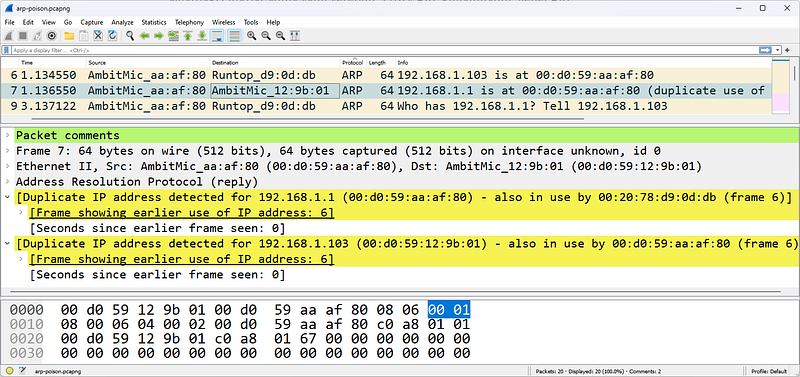
Task: Jump to the last packet icon
Action: tap(202, 36)
